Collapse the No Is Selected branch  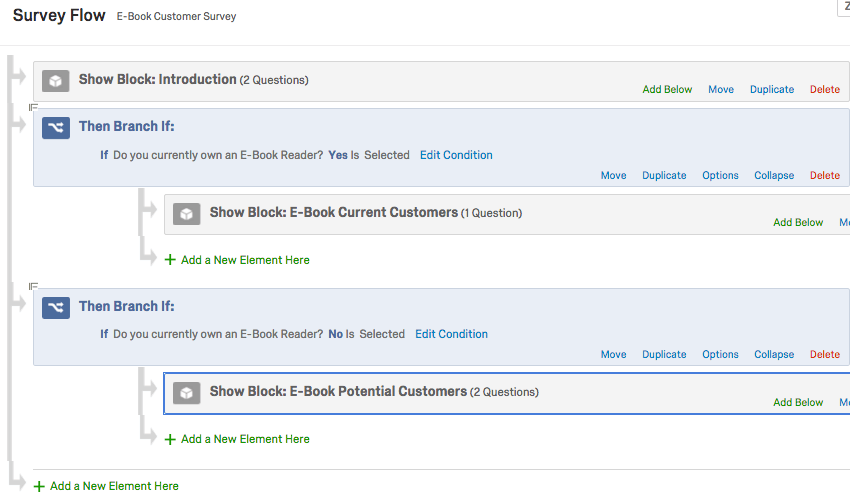point(774,355)
